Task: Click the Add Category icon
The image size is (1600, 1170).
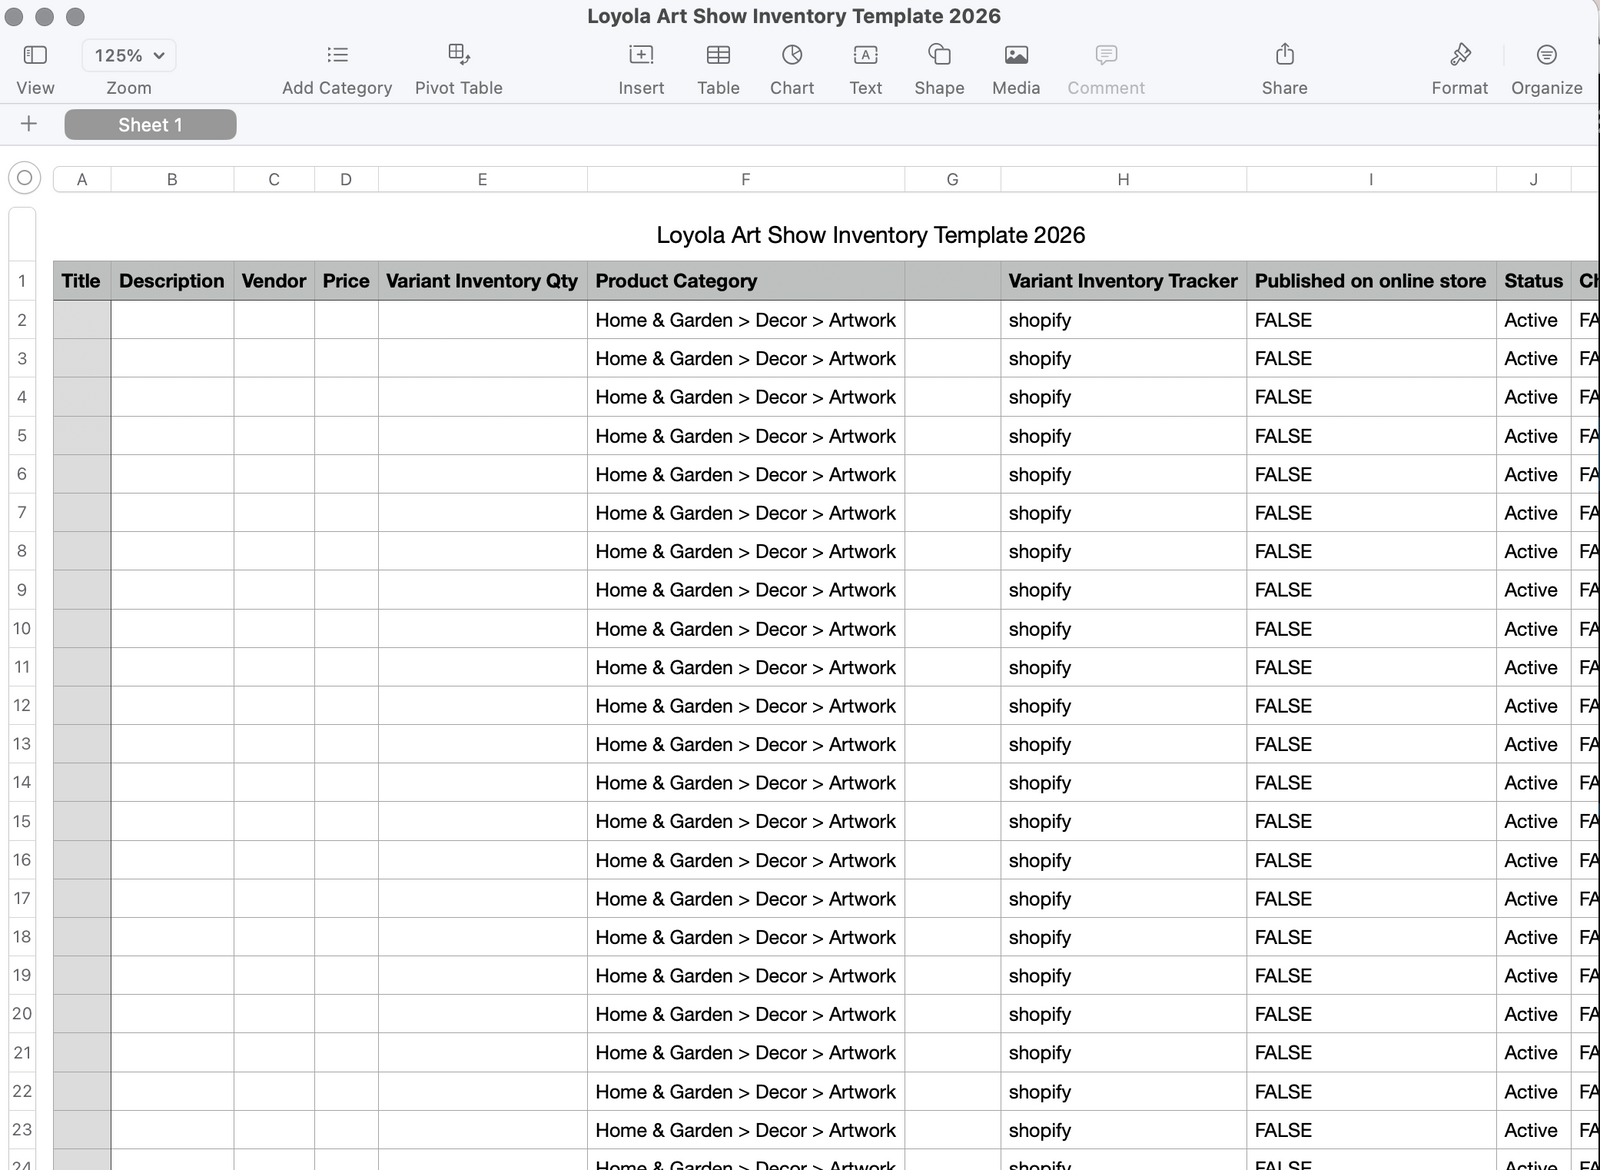Action: [x=337, y=55]
